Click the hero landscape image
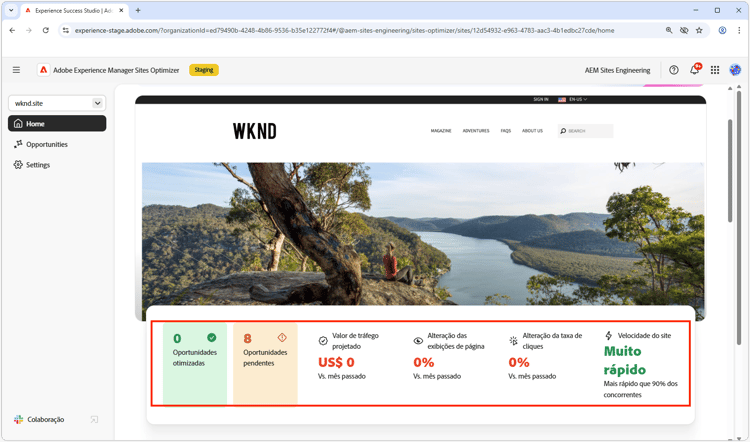The width and height of the screenshot is (750, 442). (x=423, y=234)
